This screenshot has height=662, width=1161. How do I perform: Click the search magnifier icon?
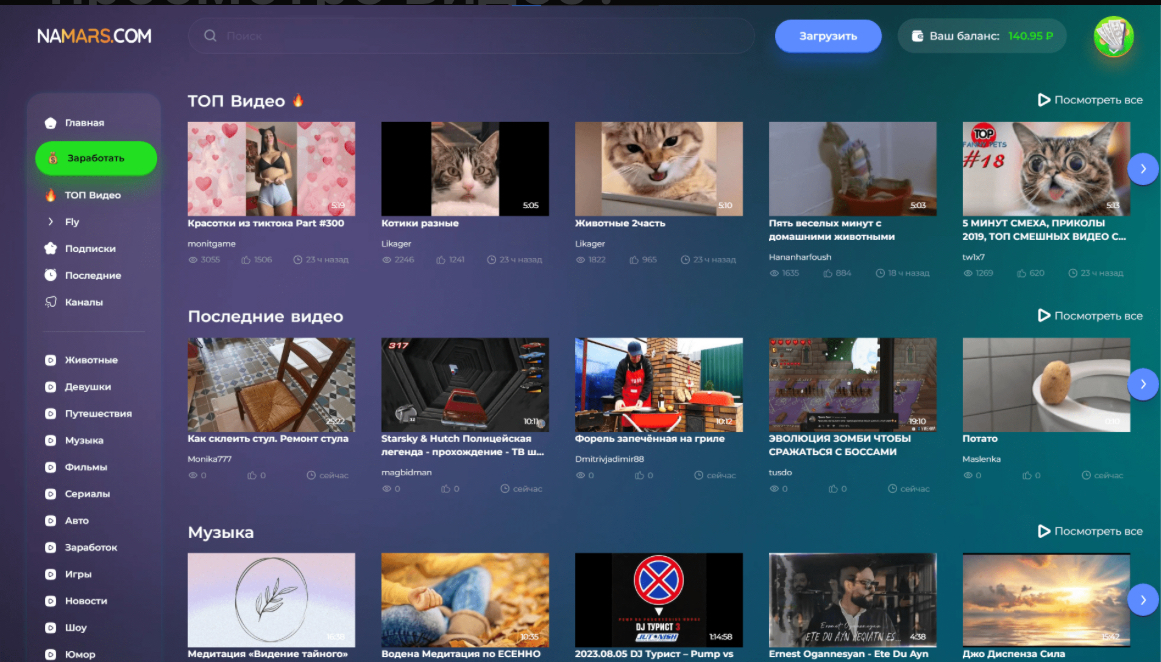point(210,36)
